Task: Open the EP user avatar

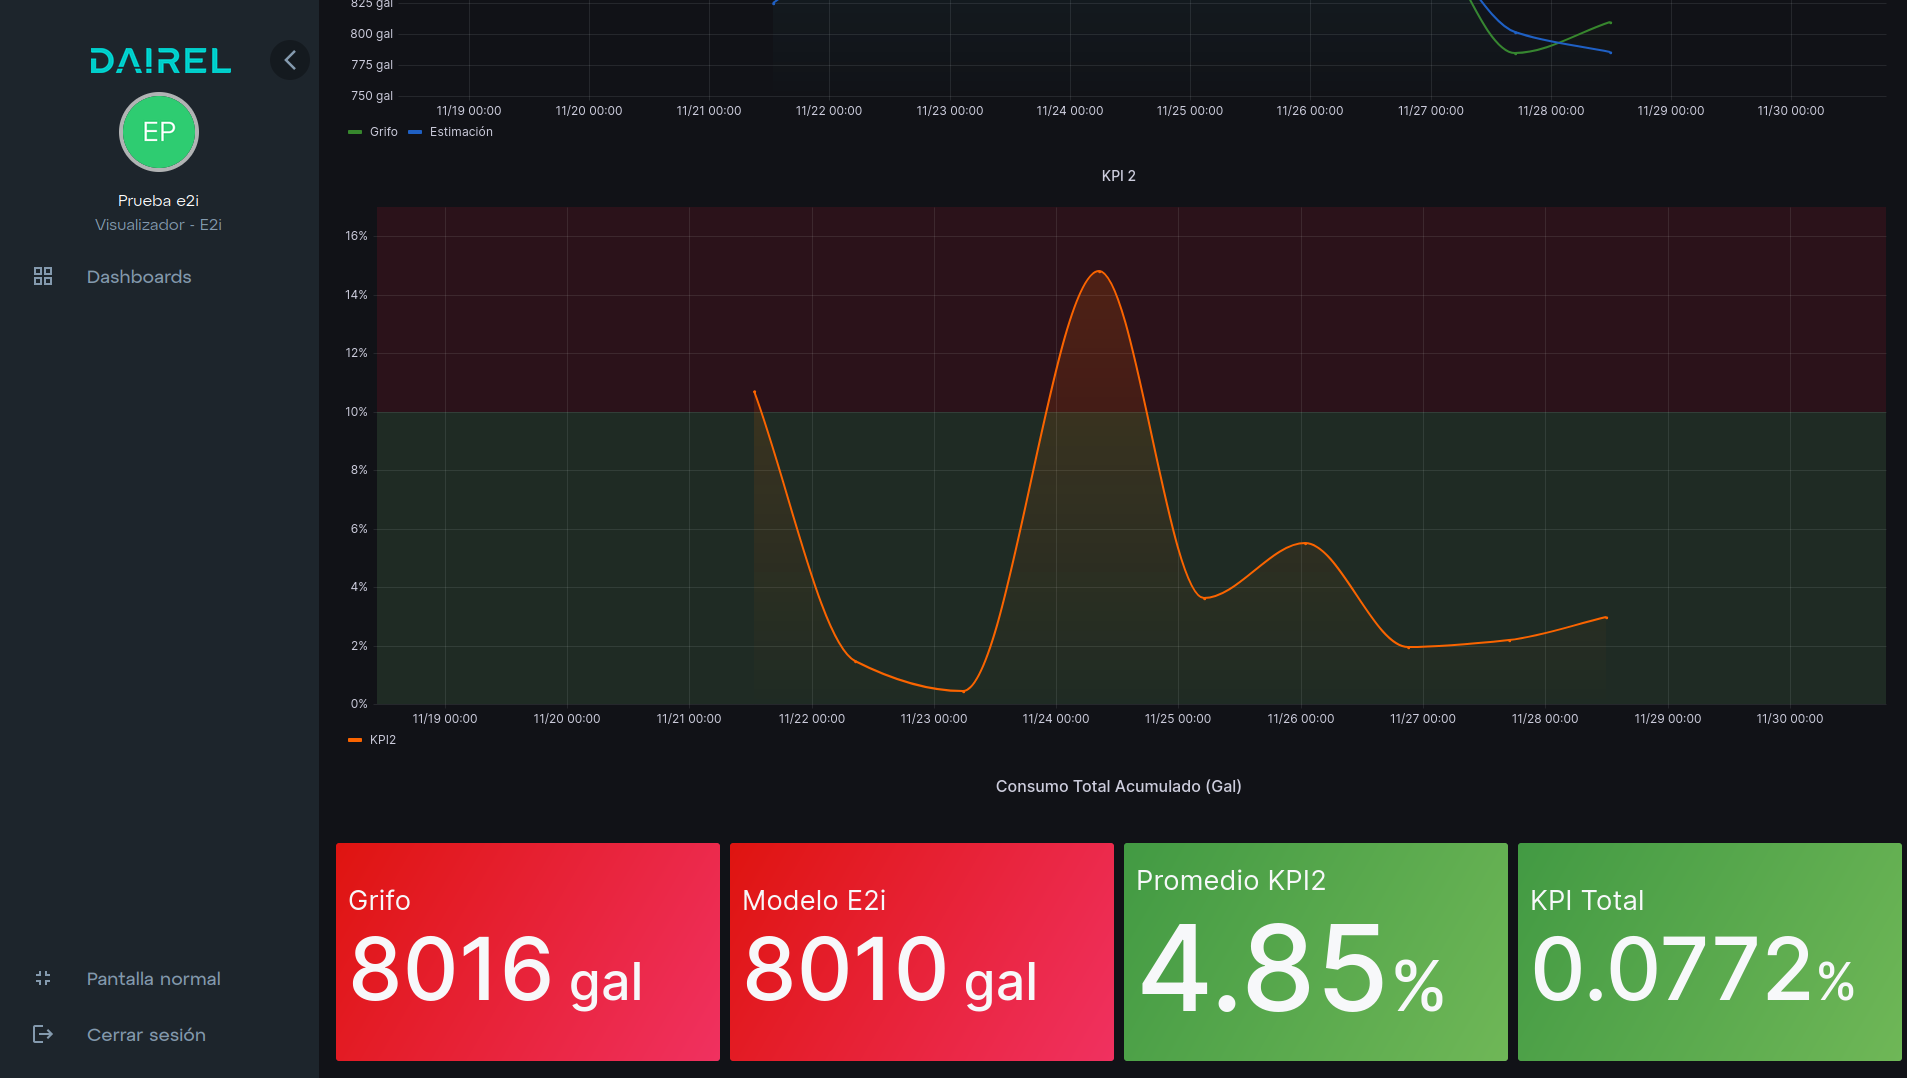Action: point(159,132)
